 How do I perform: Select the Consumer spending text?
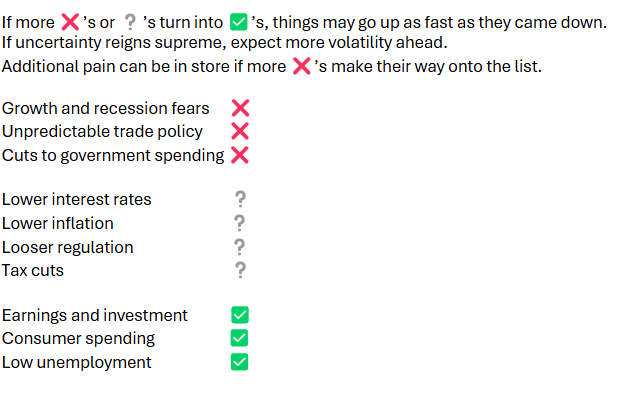pos(78,339)
